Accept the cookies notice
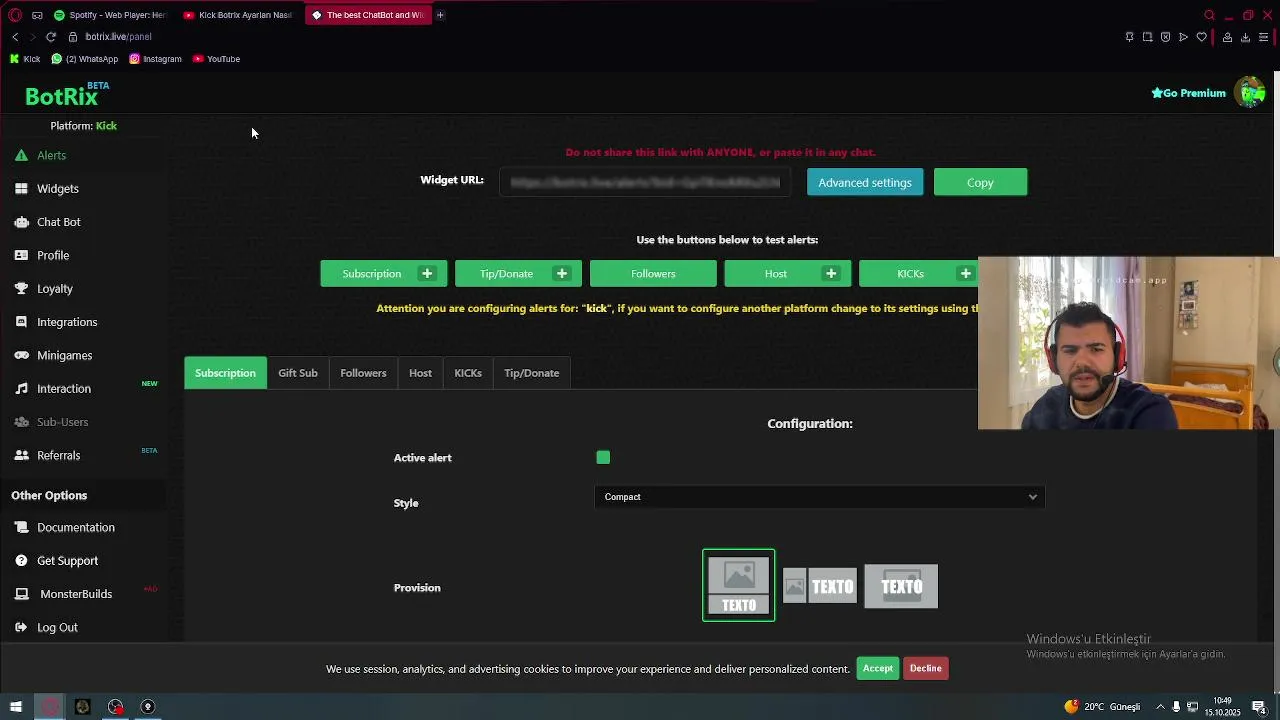The width and height of the screenshot is (1280, 720). (x=878, y=668)
